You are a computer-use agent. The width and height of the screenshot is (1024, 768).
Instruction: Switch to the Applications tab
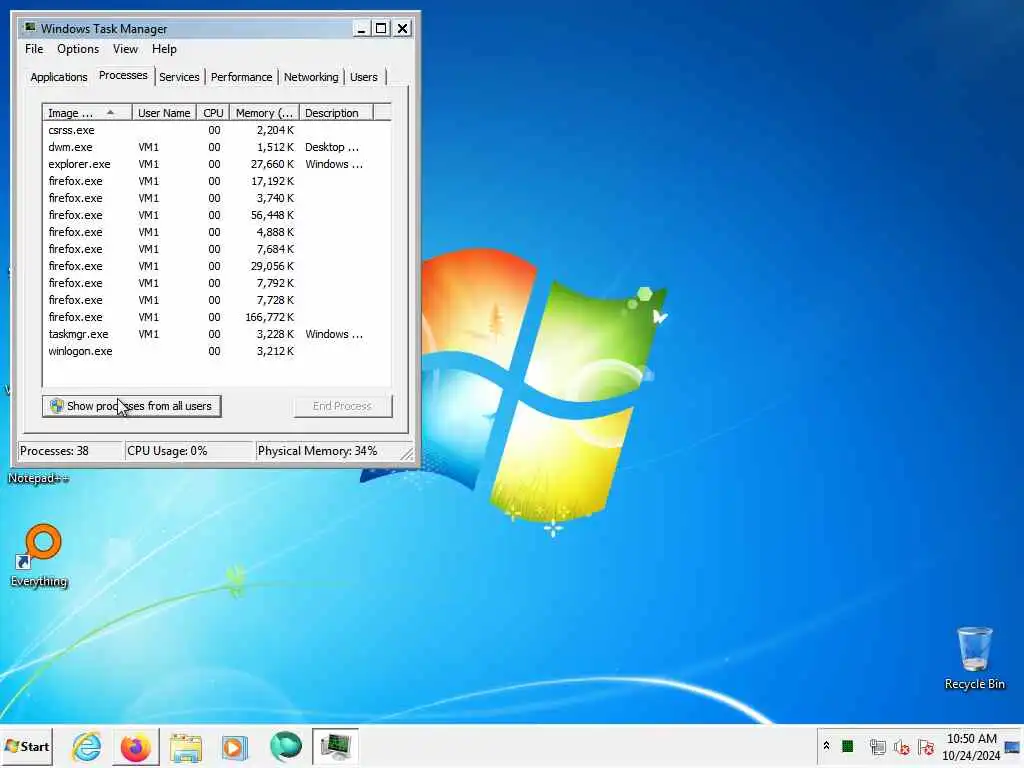click(x=59, y=77)
